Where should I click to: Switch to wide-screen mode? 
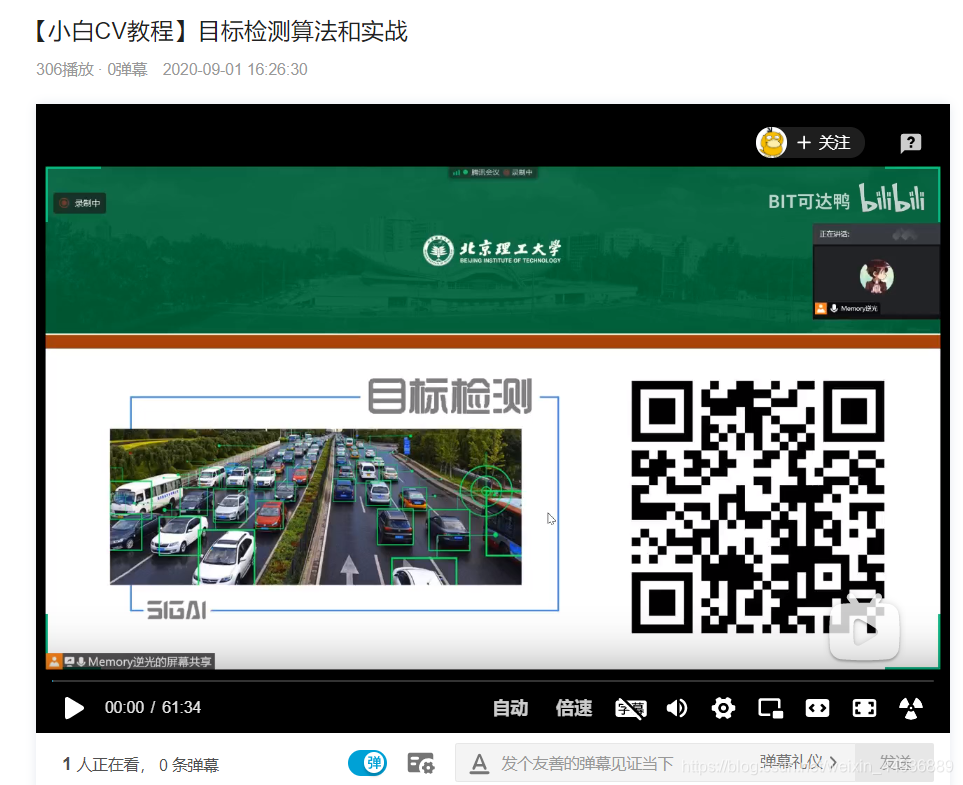point(817,708)
